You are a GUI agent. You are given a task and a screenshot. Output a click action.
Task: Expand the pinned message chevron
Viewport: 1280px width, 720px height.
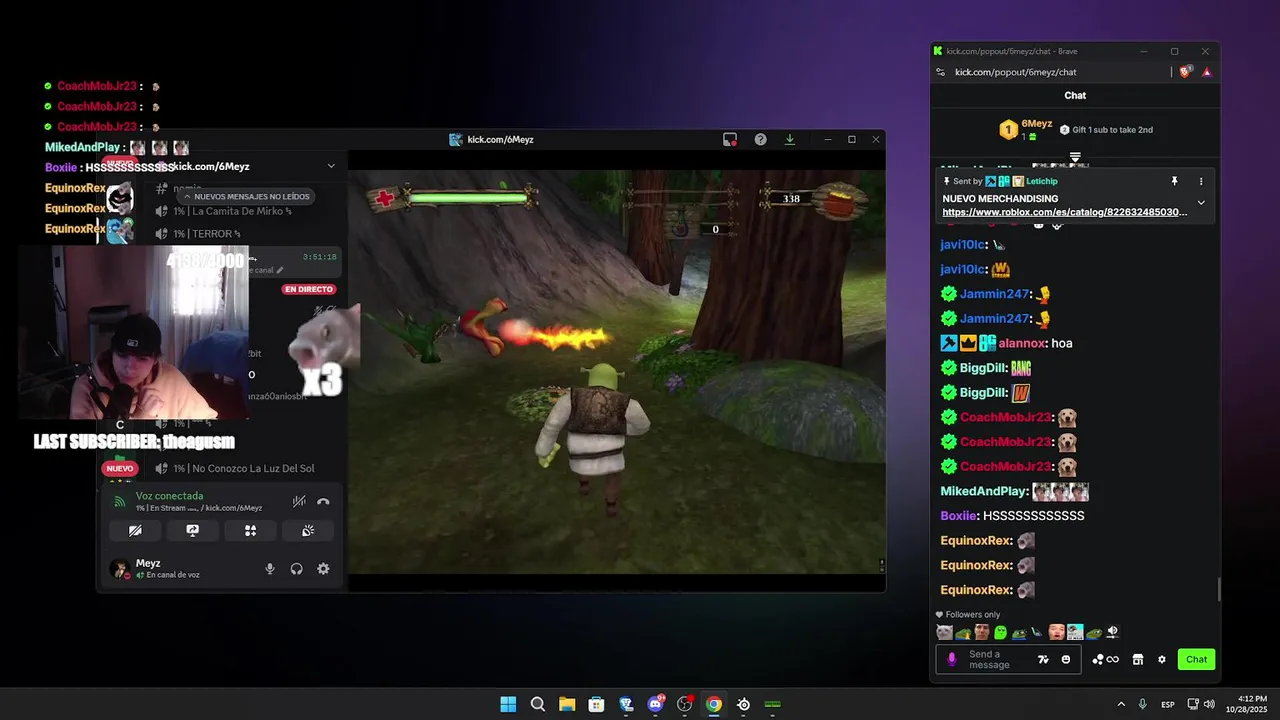[x=1201, y=203]
